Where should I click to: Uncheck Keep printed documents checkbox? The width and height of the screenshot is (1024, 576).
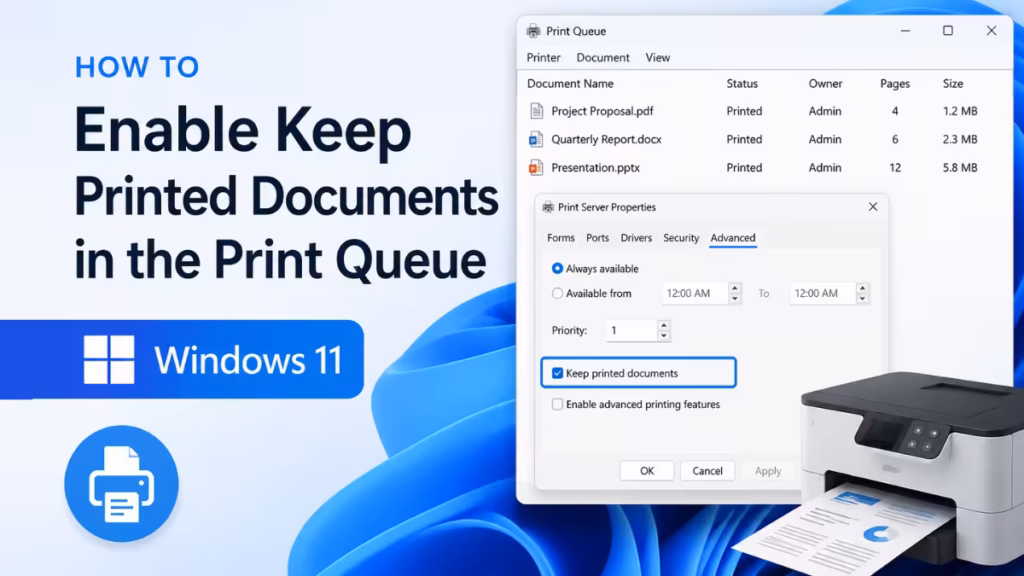click(x=557, y=373)
